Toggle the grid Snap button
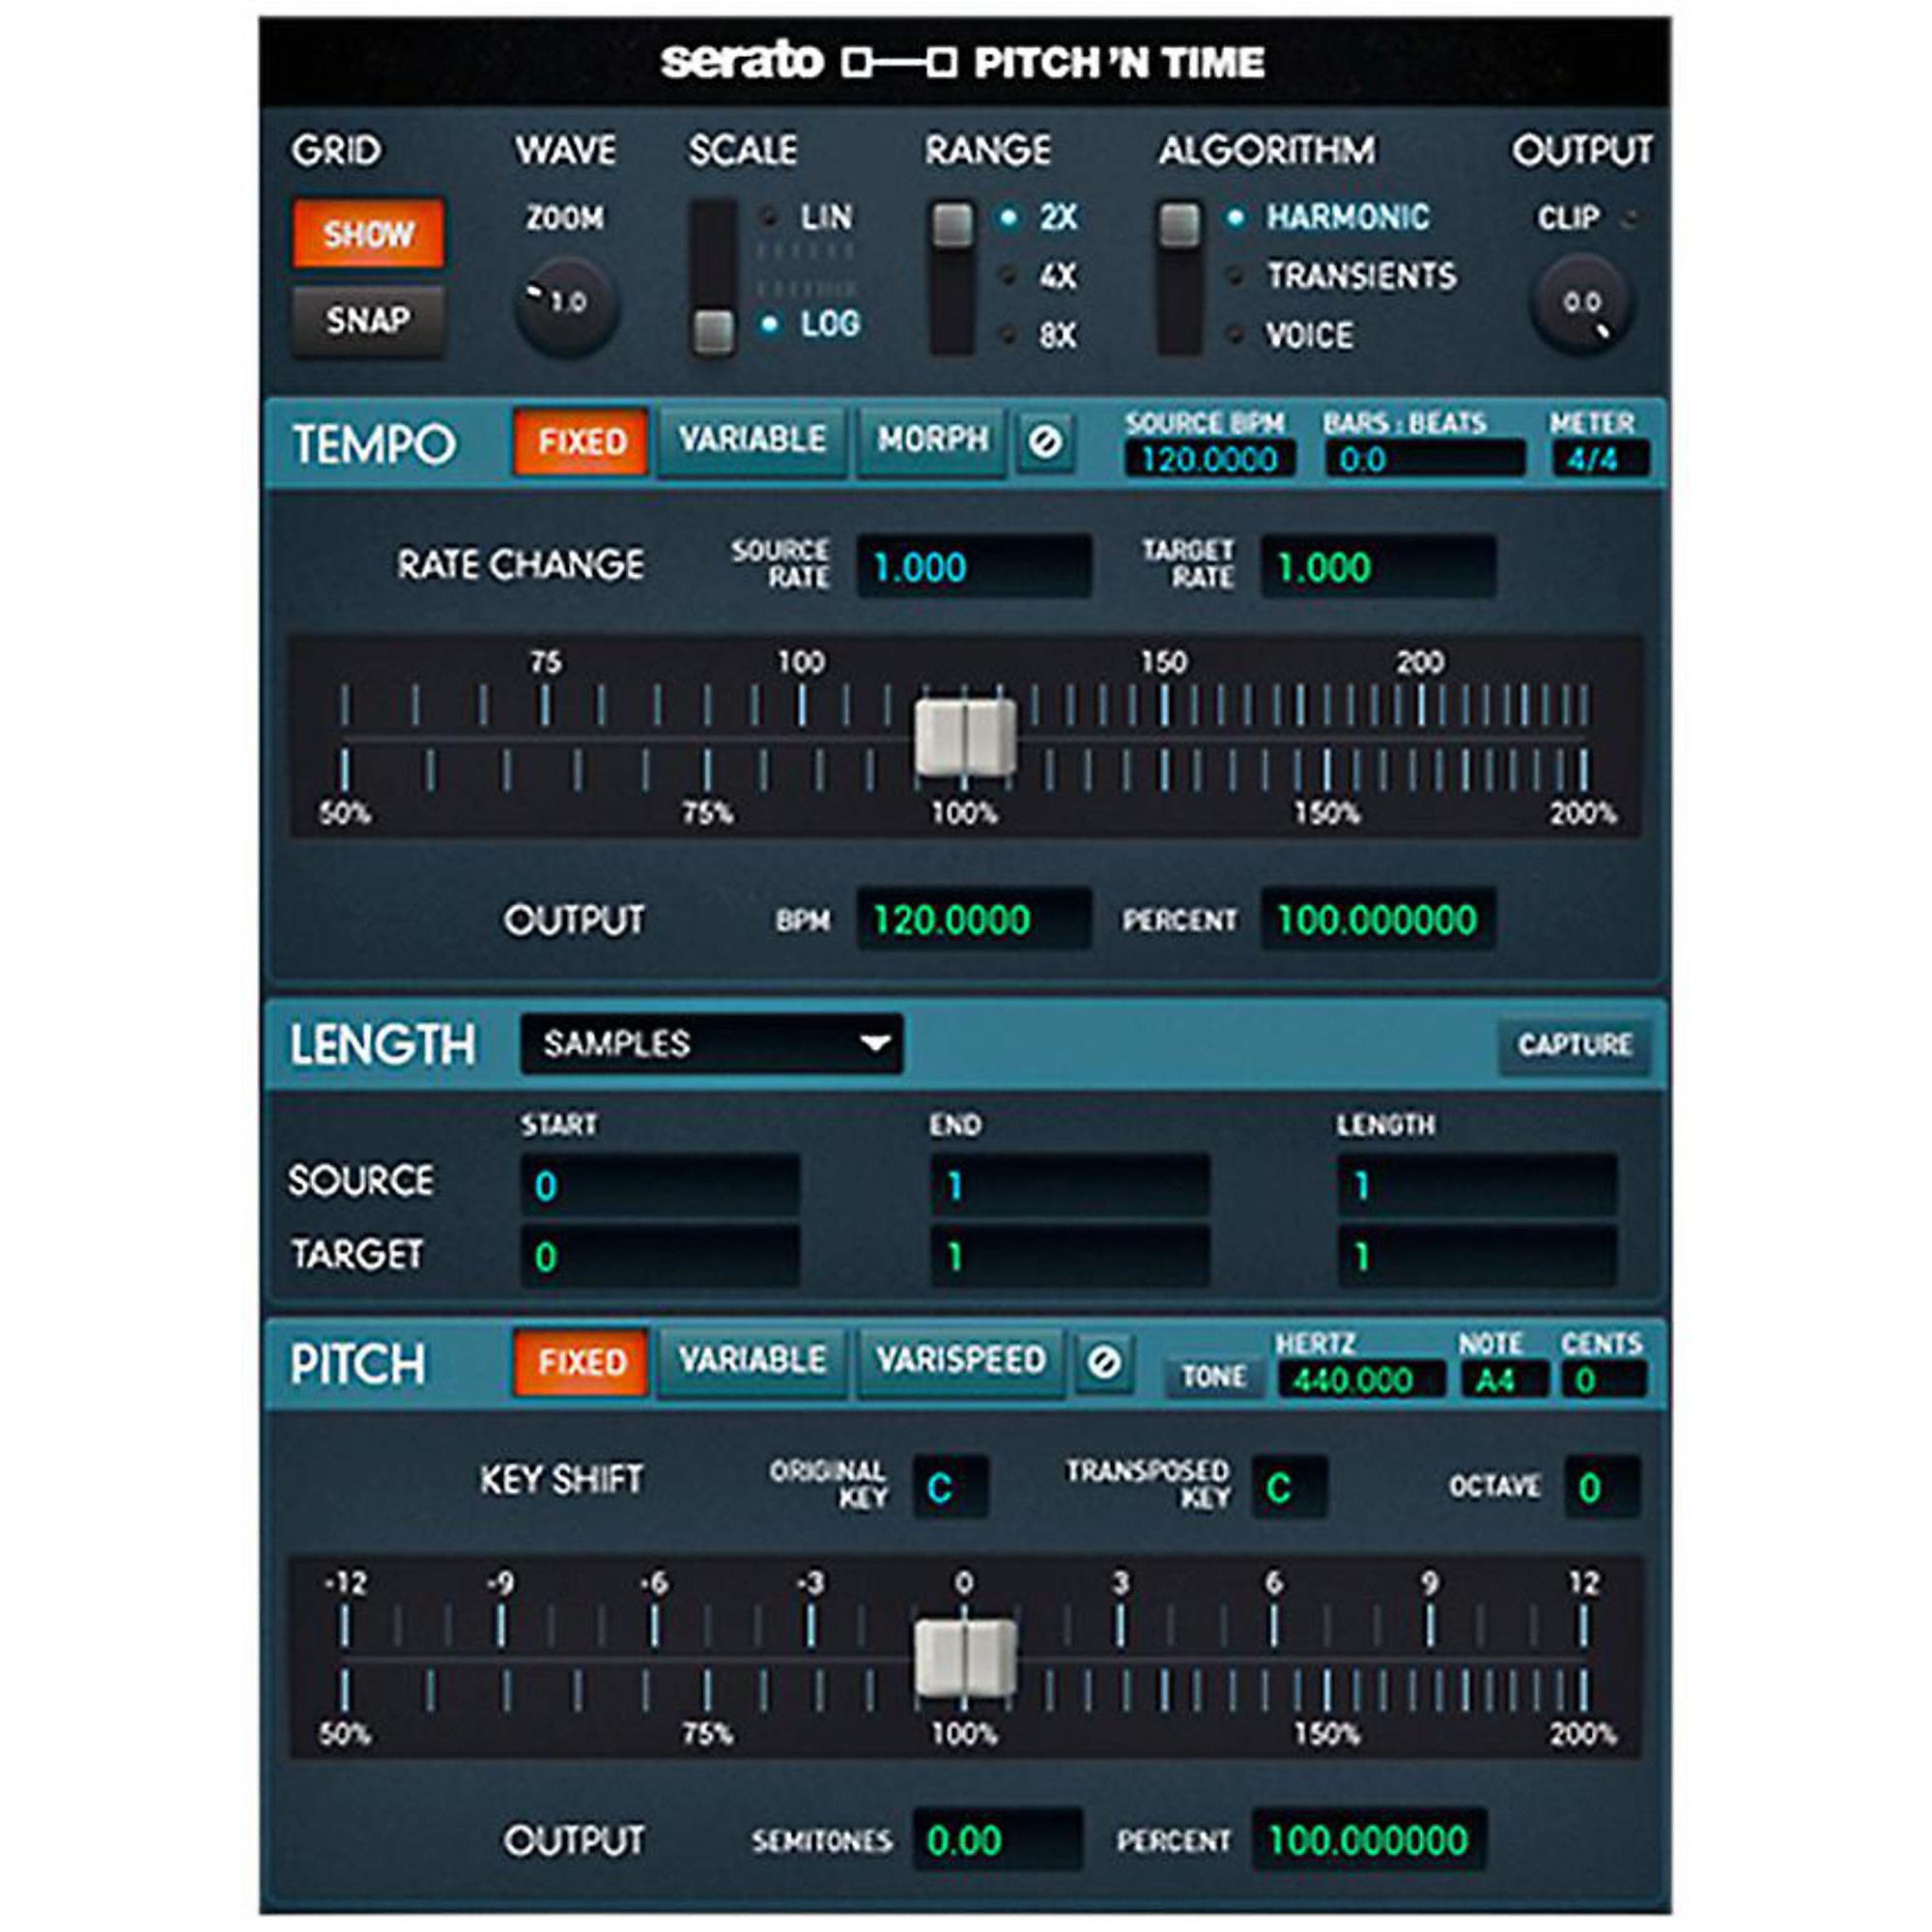Viewport: 1932px width, 1932px height. [x=368, y=320]
